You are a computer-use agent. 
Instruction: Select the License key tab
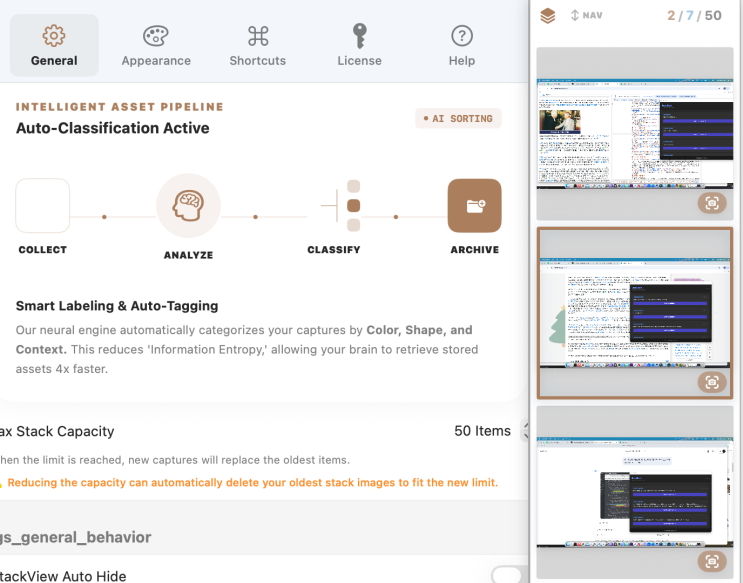point(360,46)
